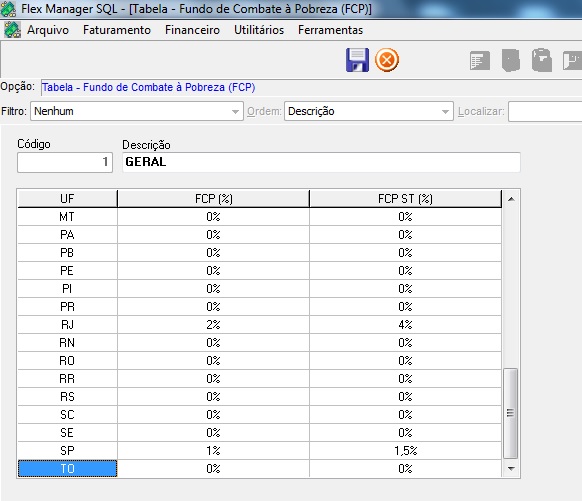Click RJ's FCP ST value of 4%
The image size is (582, 501).
405,325
